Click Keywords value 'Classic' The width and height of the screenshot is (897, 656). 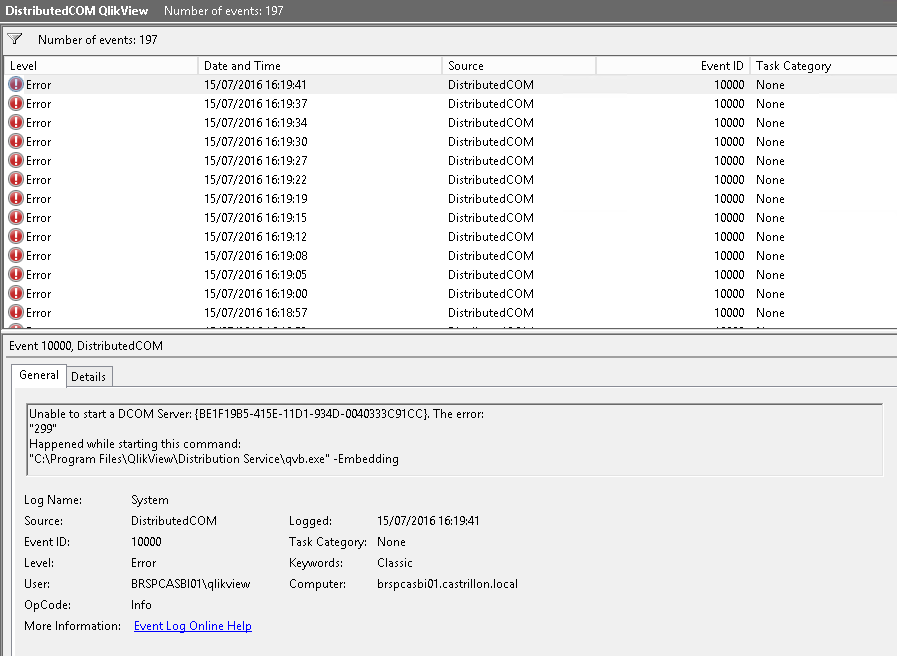(x=395, y=563)
